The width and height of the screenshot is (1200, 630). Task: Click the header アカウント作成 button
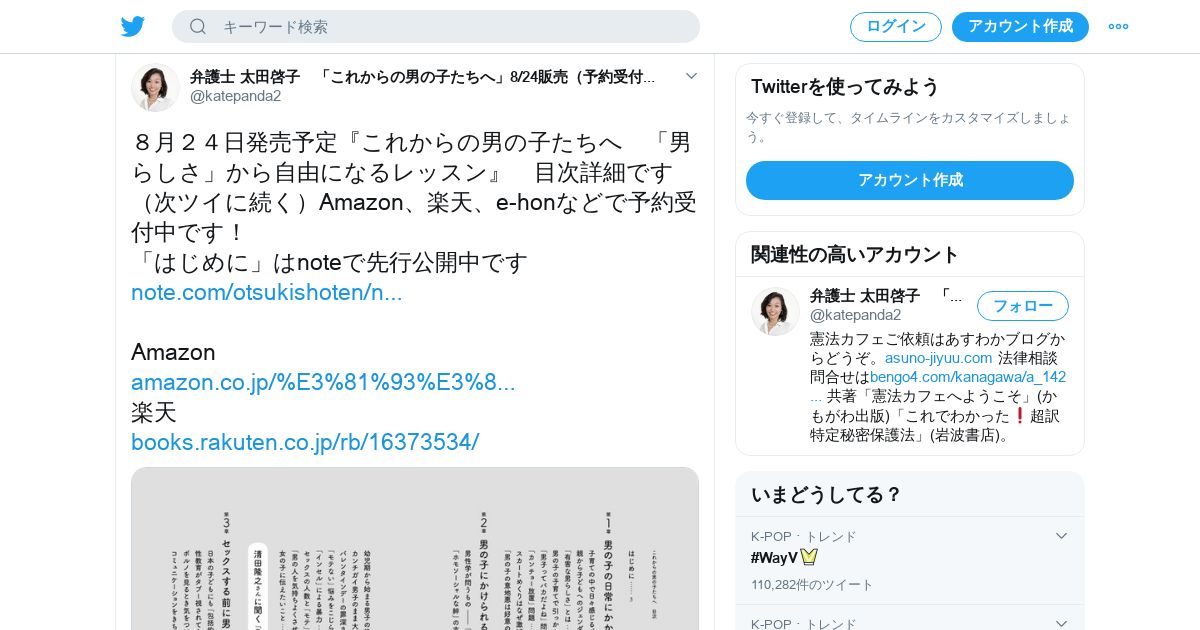[x=1020, y=27]
